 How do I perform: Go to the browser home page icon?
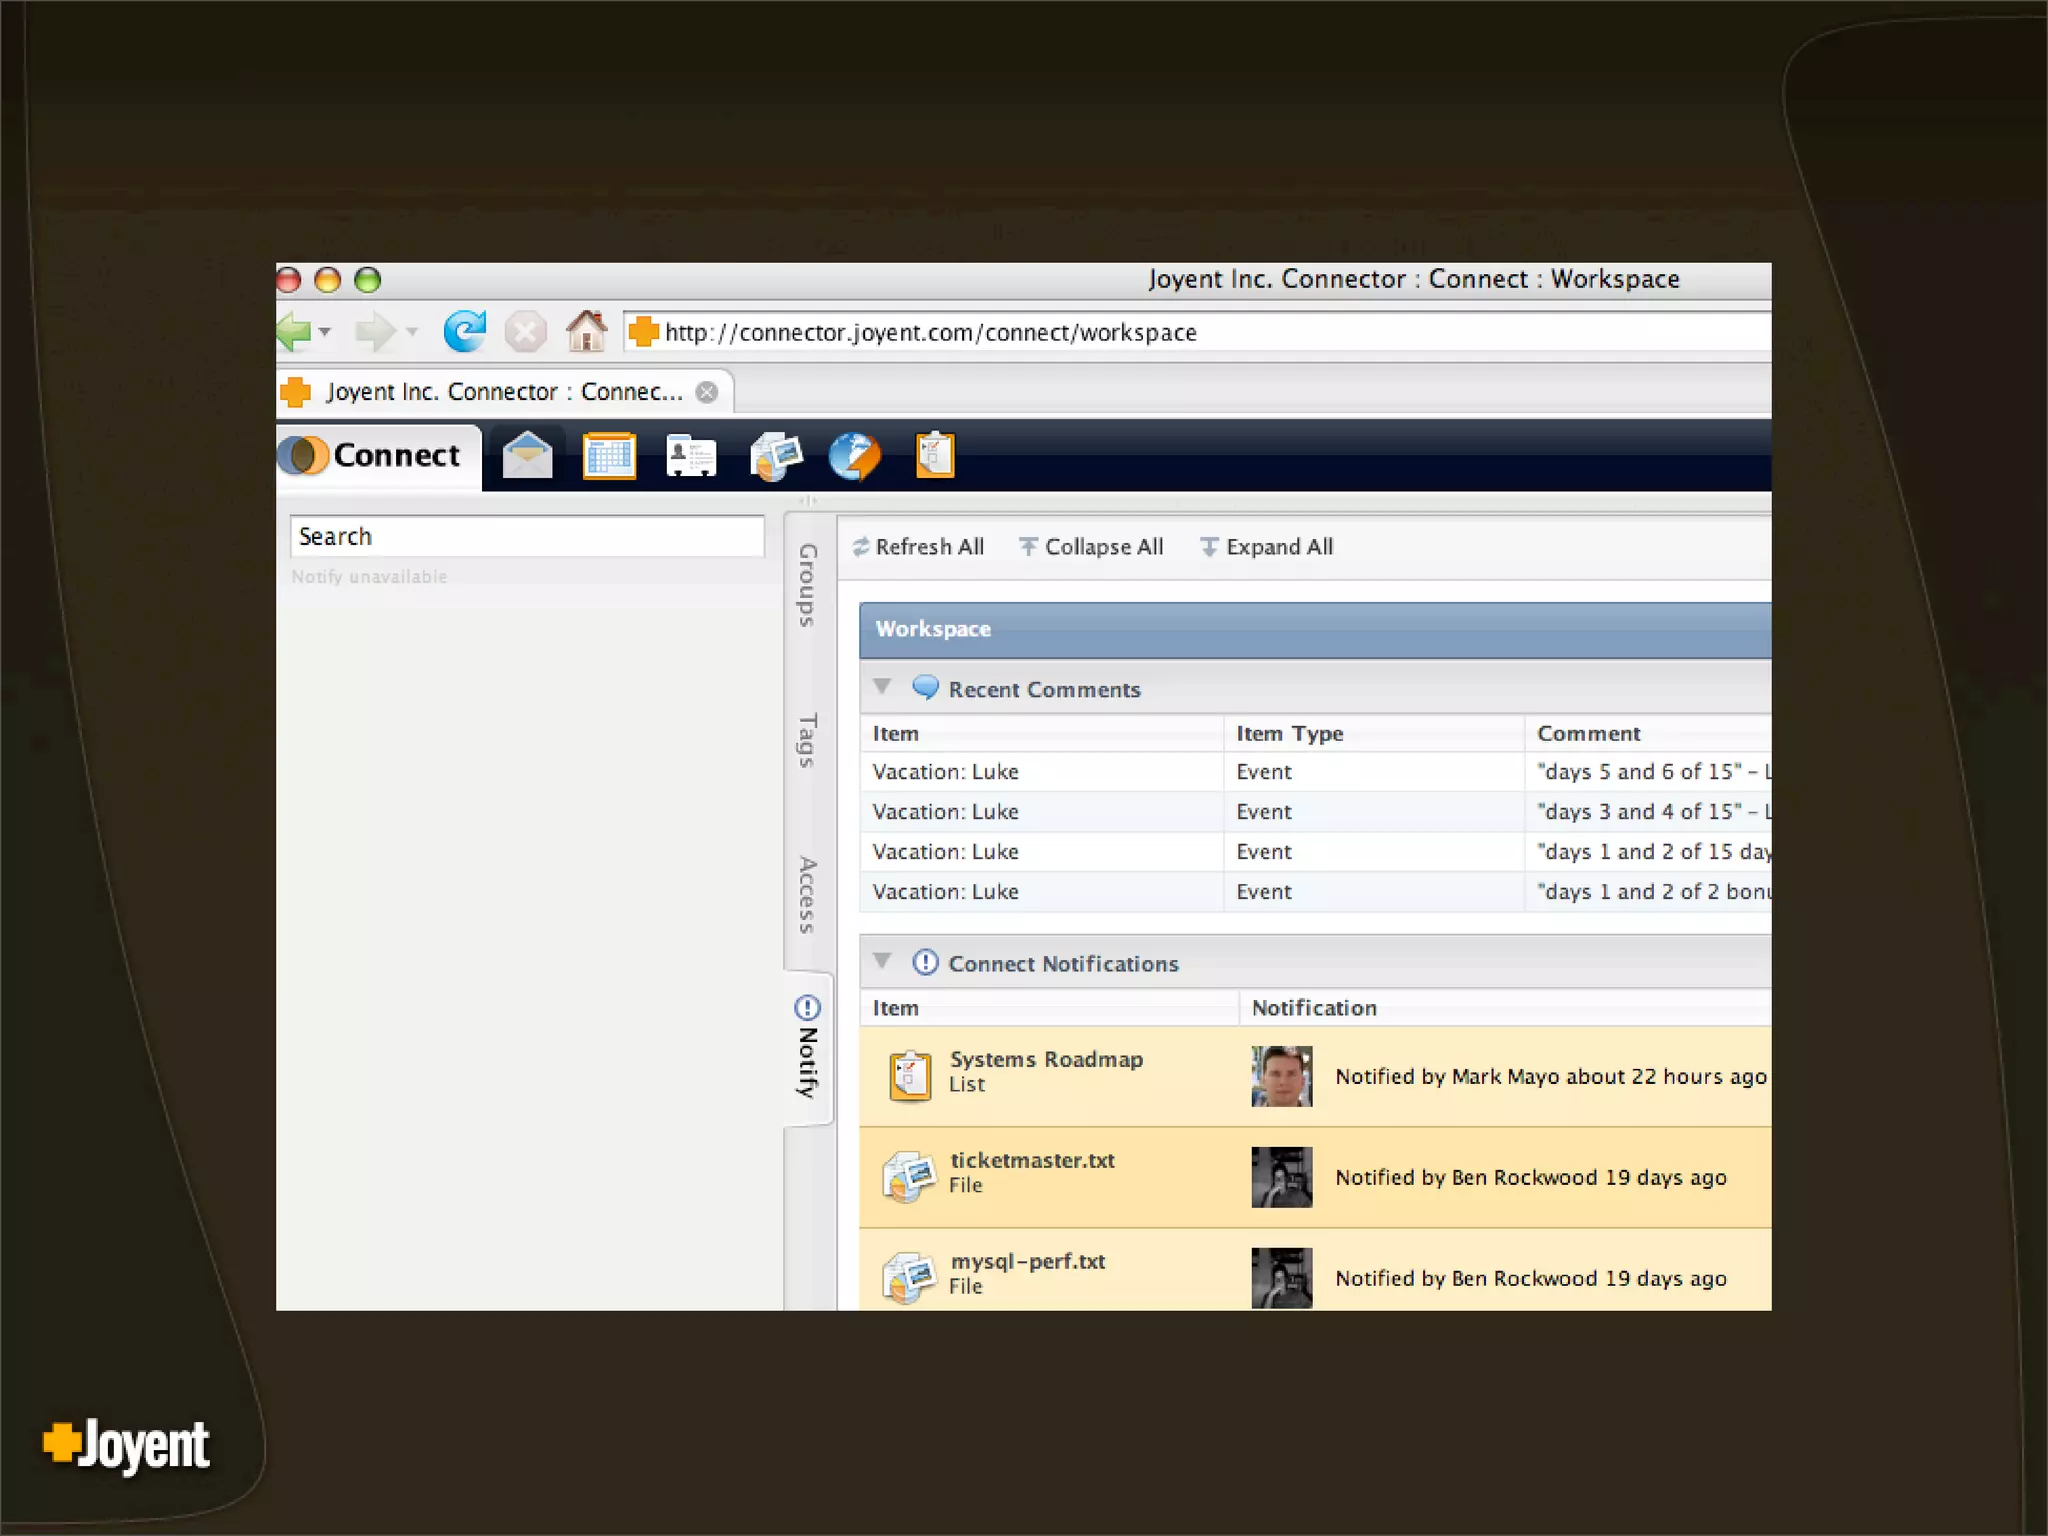coord(587,331)
